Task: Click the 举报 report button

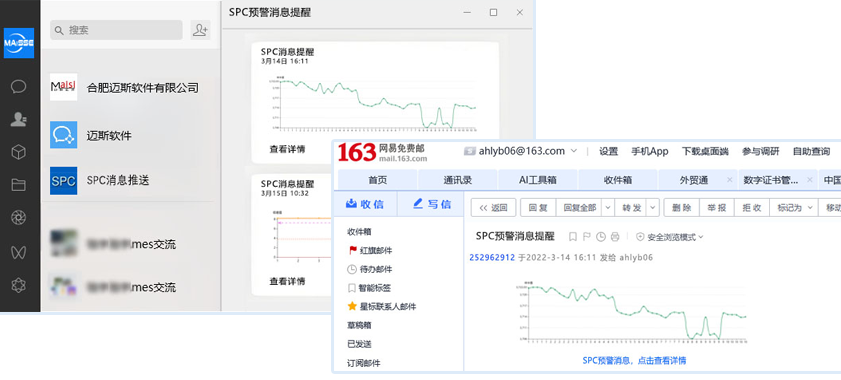Action: [x=717, y=208]
